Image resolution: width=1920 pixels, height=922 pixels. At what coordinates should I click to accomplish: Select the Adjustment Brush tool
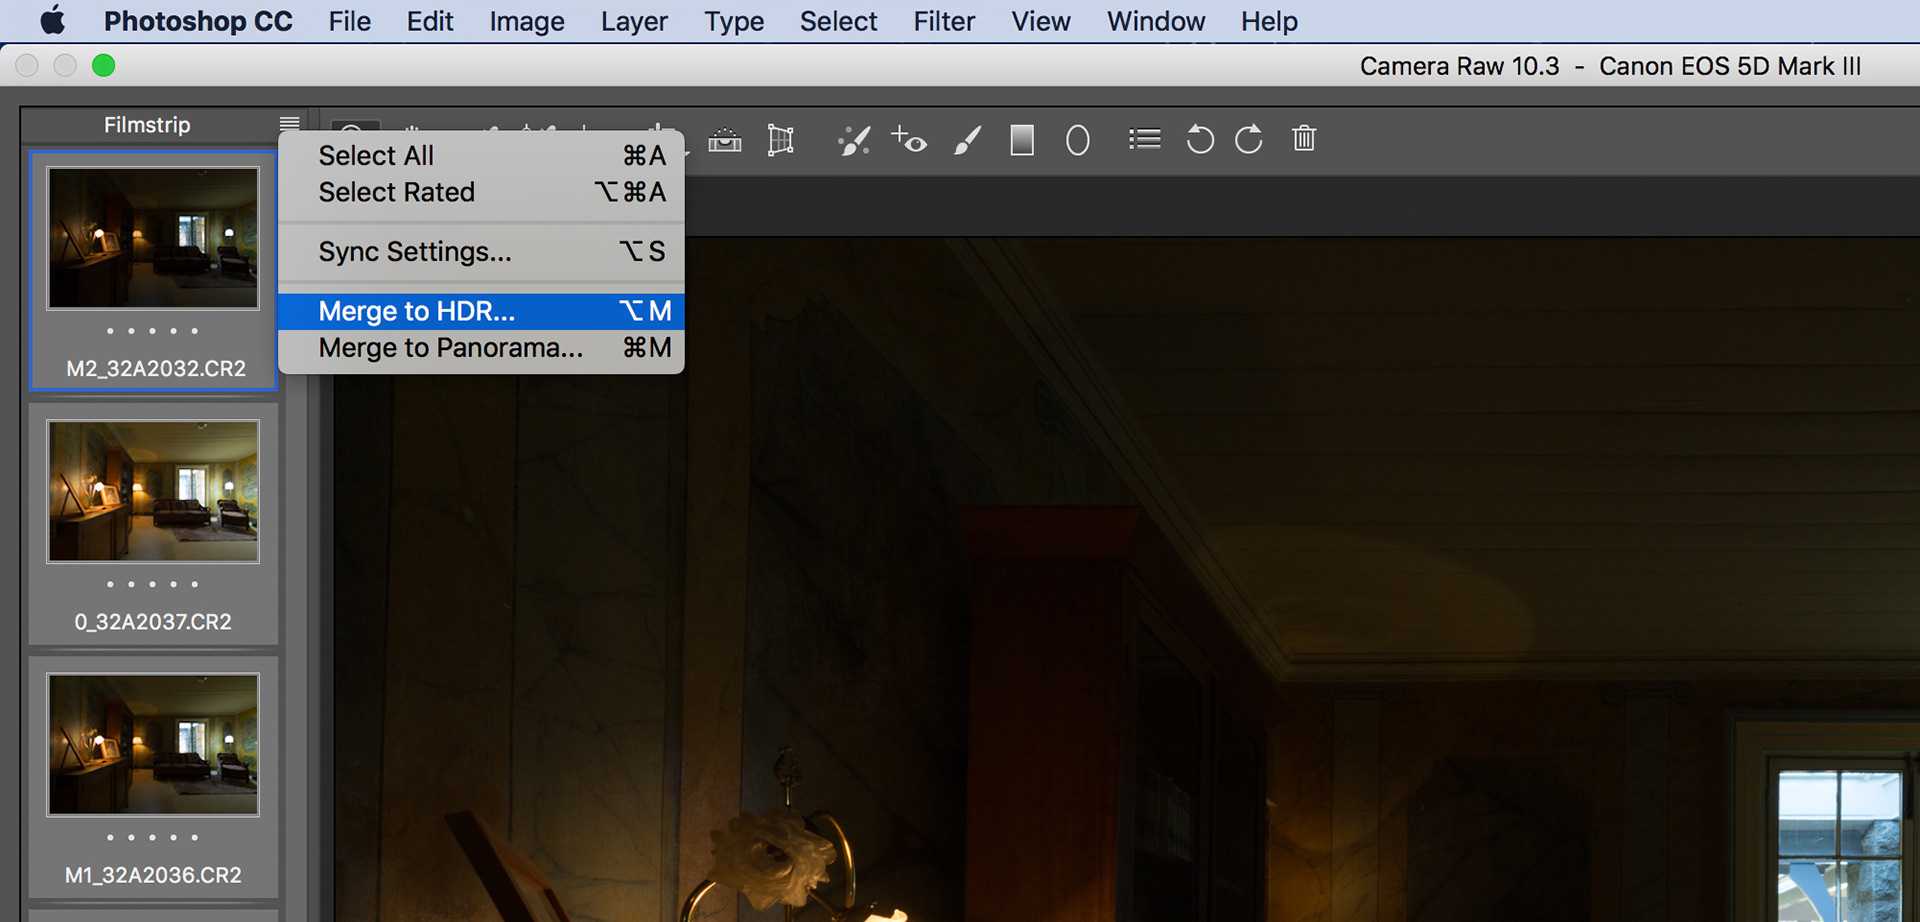(967, 140)
